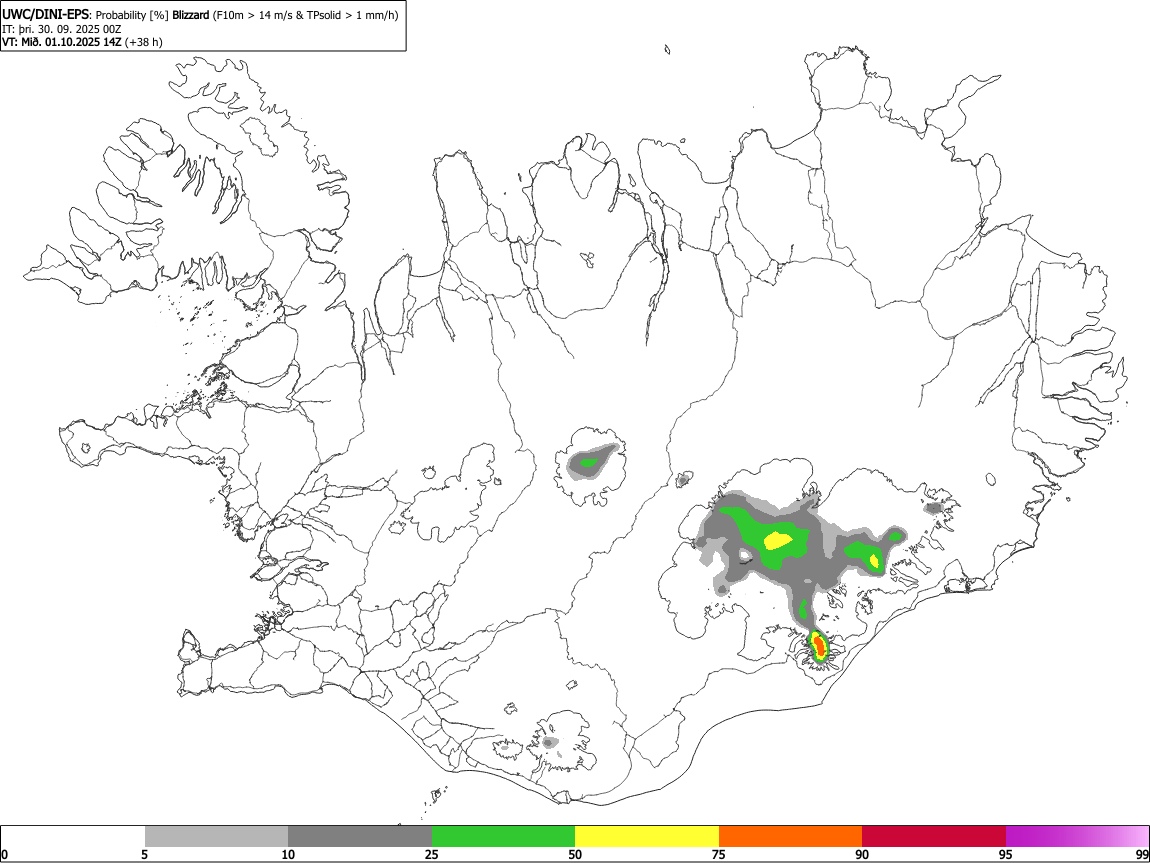The width and height of the screenshot is (1150, 863).
Task: Click the dark gray 10-25% legend swatch
Action: 360,836
